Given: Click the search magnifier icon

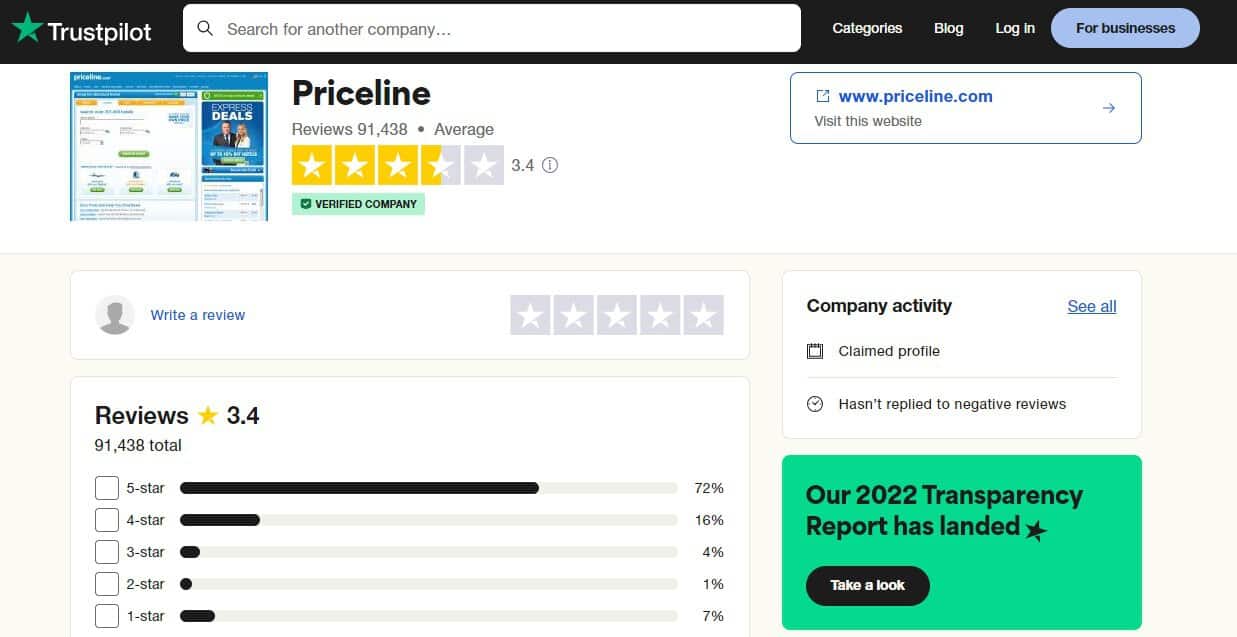Looking at the screenshot, I should [205, 28].
